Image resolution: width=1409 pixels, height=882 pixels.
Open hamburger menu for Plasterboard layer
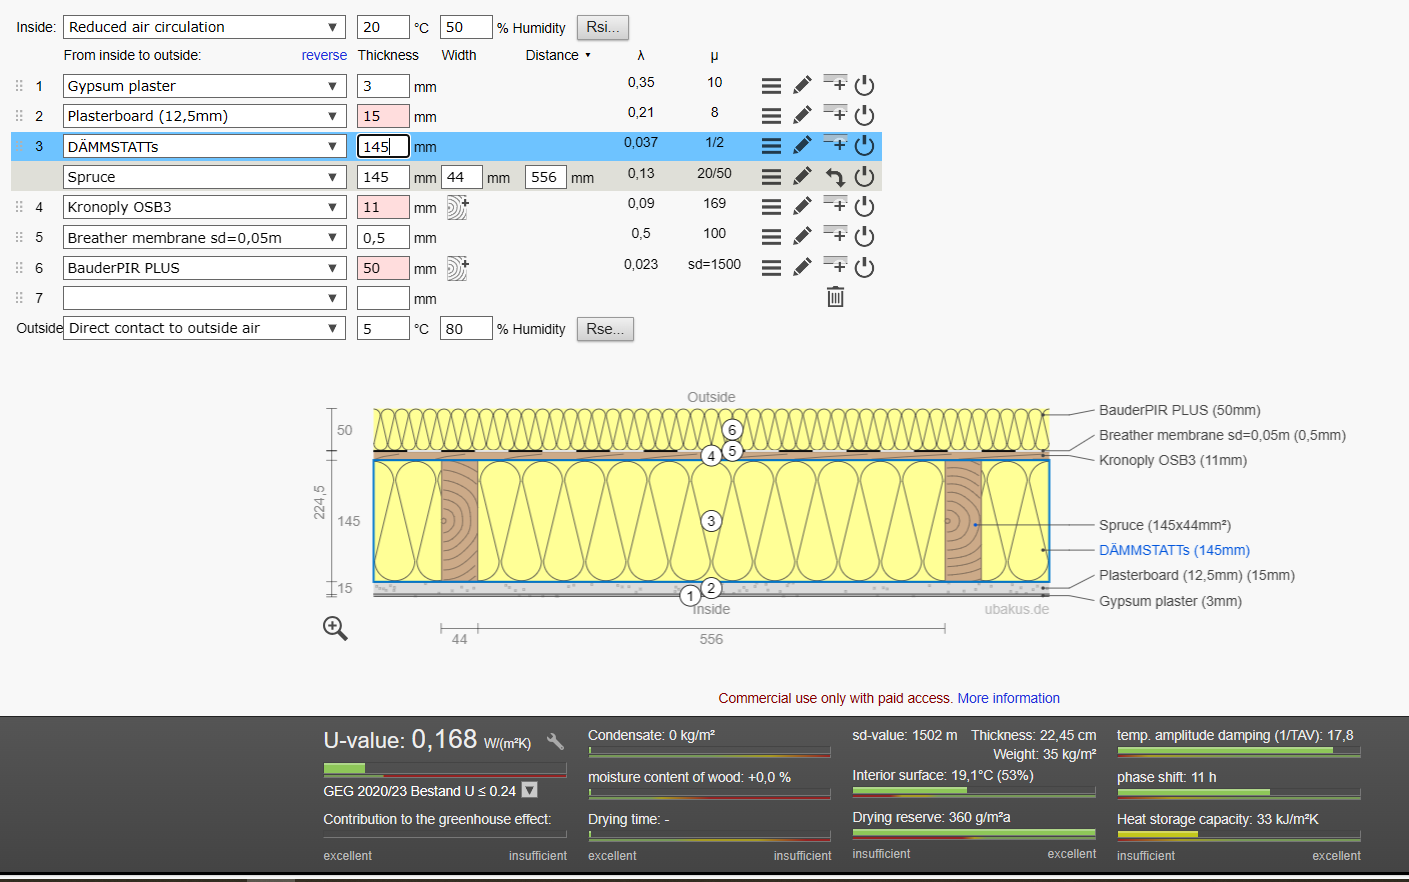771,116
